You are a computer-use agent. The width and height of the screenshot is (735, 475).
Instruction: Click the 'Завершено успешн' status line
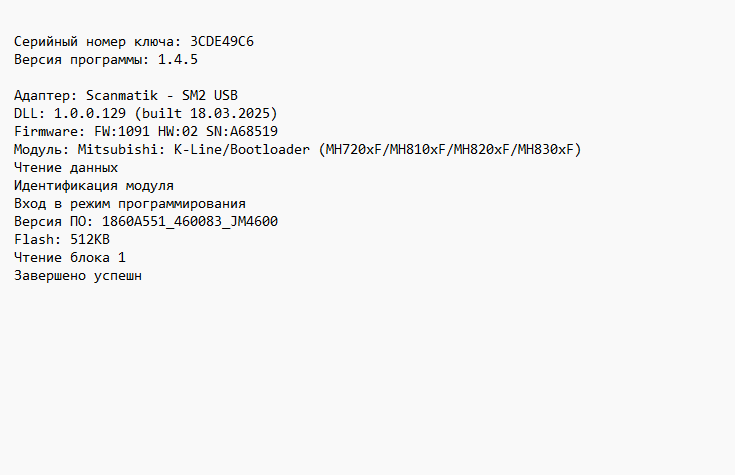[78, 276]
